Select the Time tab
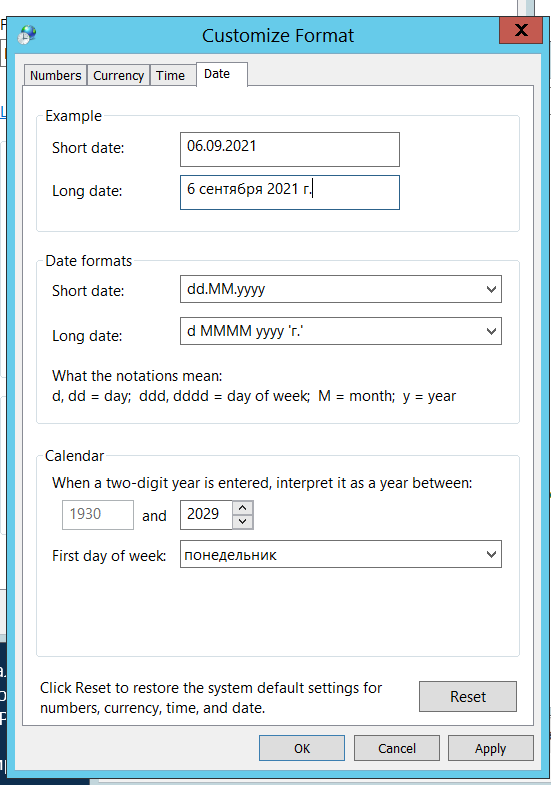Viewport: 551px width, 785px height. tap(171, 75)
